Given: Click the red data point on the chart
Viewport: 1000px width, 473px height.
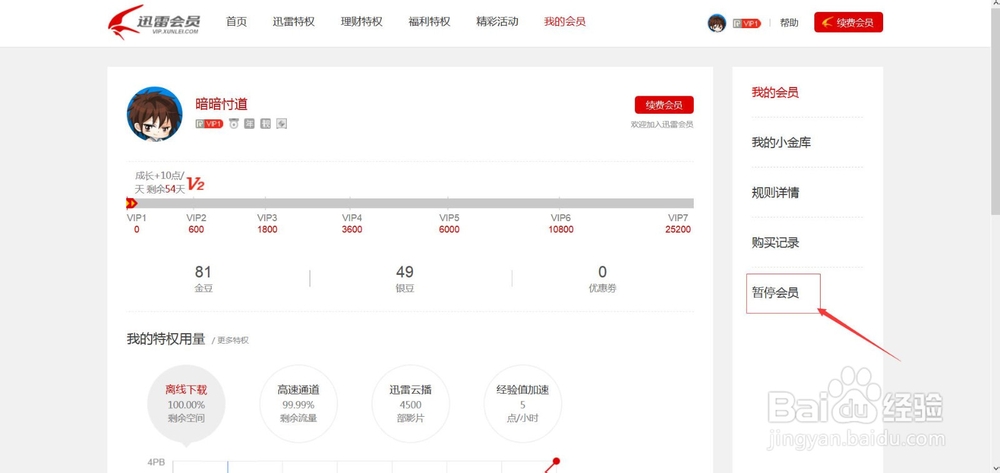Looking at the screenshot, I should tap(556, 461).
